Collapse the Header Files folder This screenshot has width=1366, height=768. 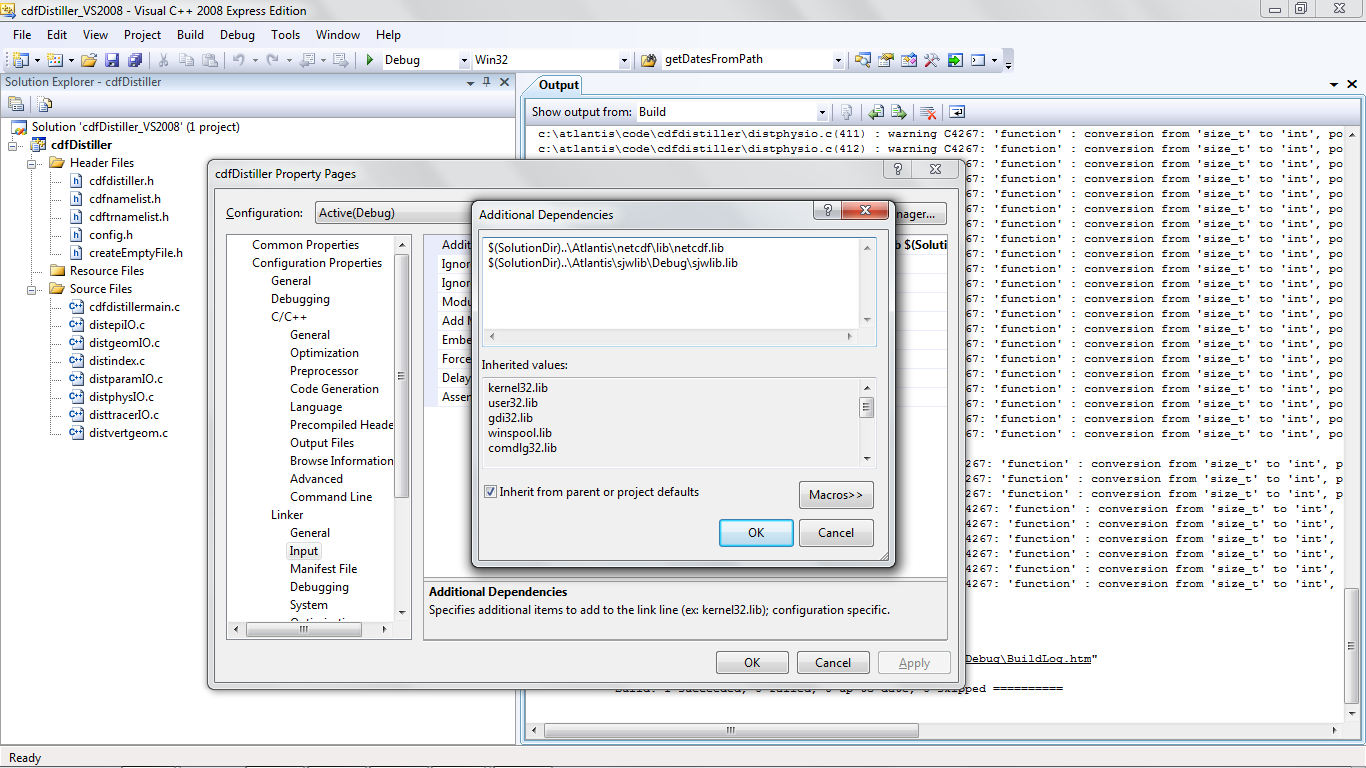pyautogui.click(x=32, y=163)
